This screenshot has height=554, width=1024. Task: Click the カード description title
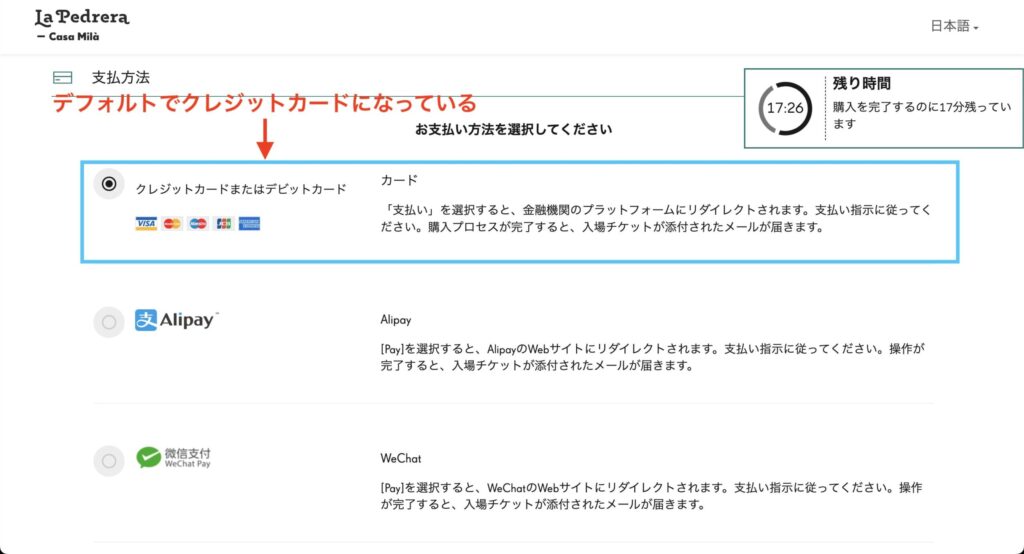tap(399, 180)
